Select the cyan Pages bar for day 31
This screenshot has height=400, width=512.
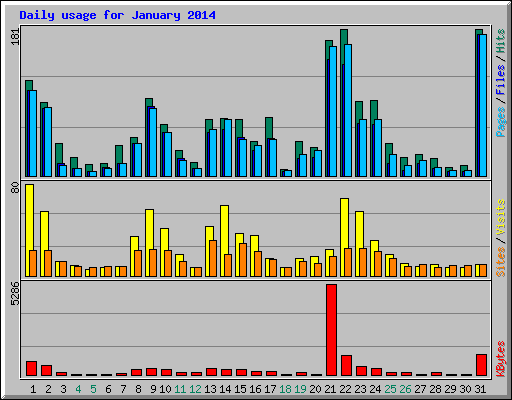coord(483,105)
